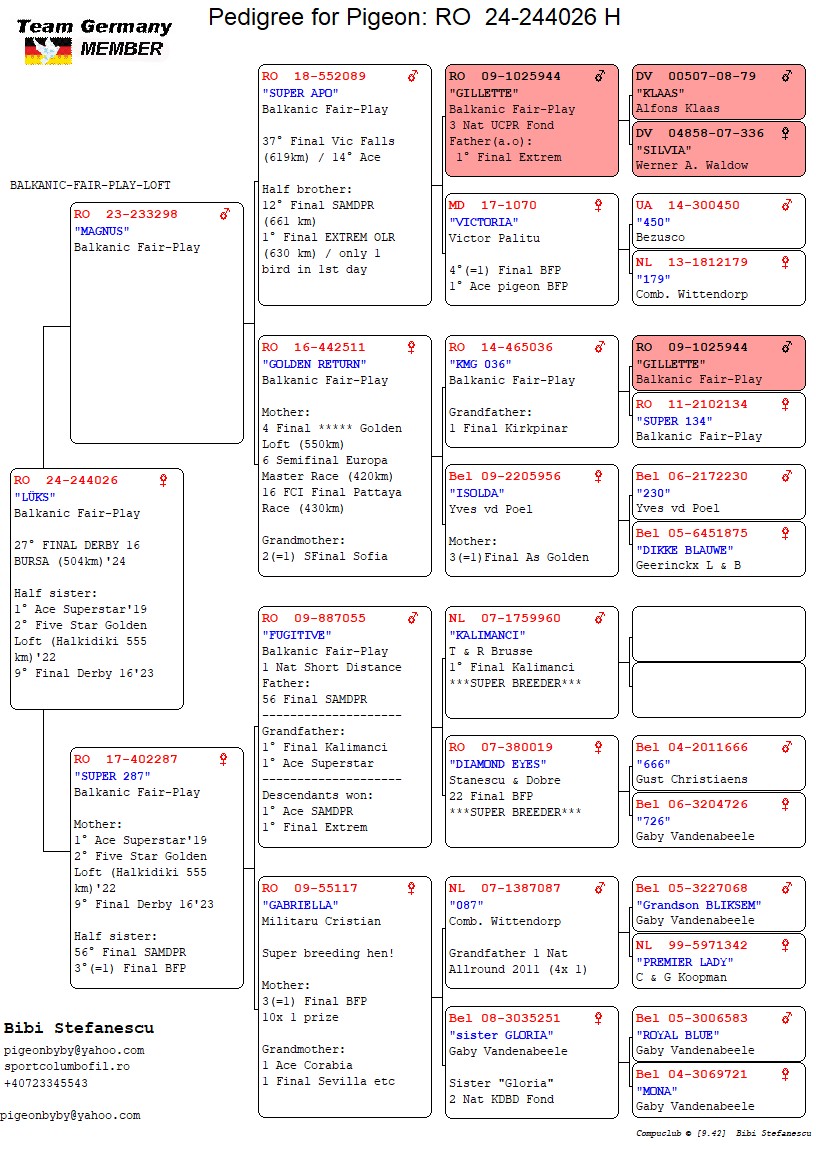Click male symbol on "230" Yves vd Poel card

click(x=786, y=476)
